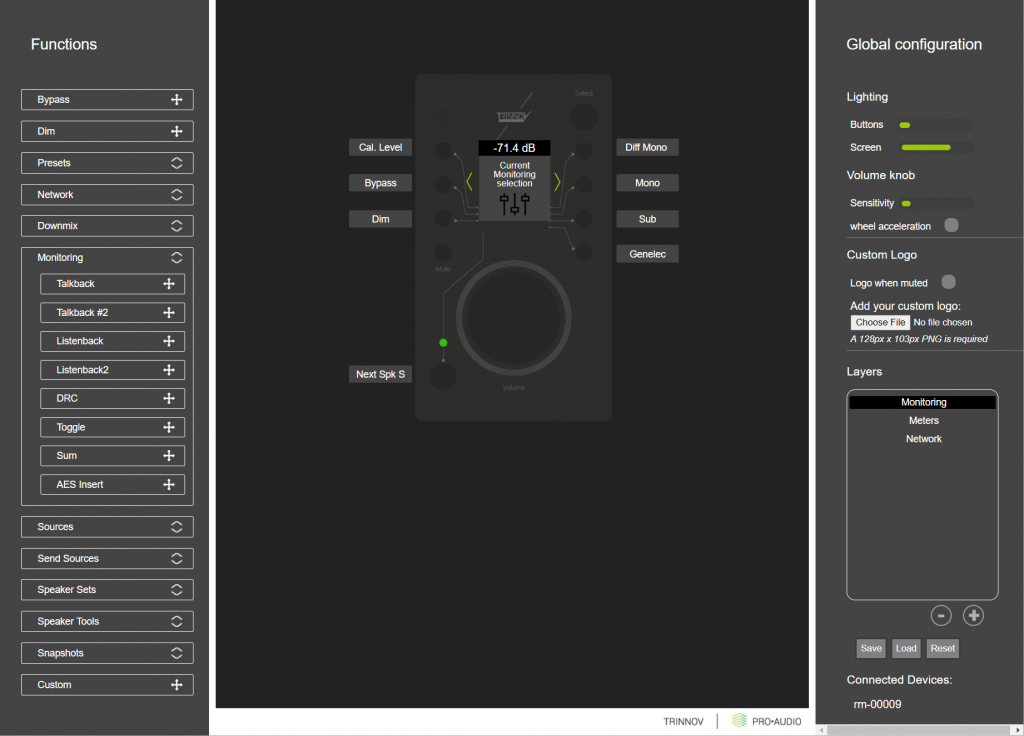1024x736 pixels.
Task: Add Talkback using its plus icon
Action: point(168,283)
